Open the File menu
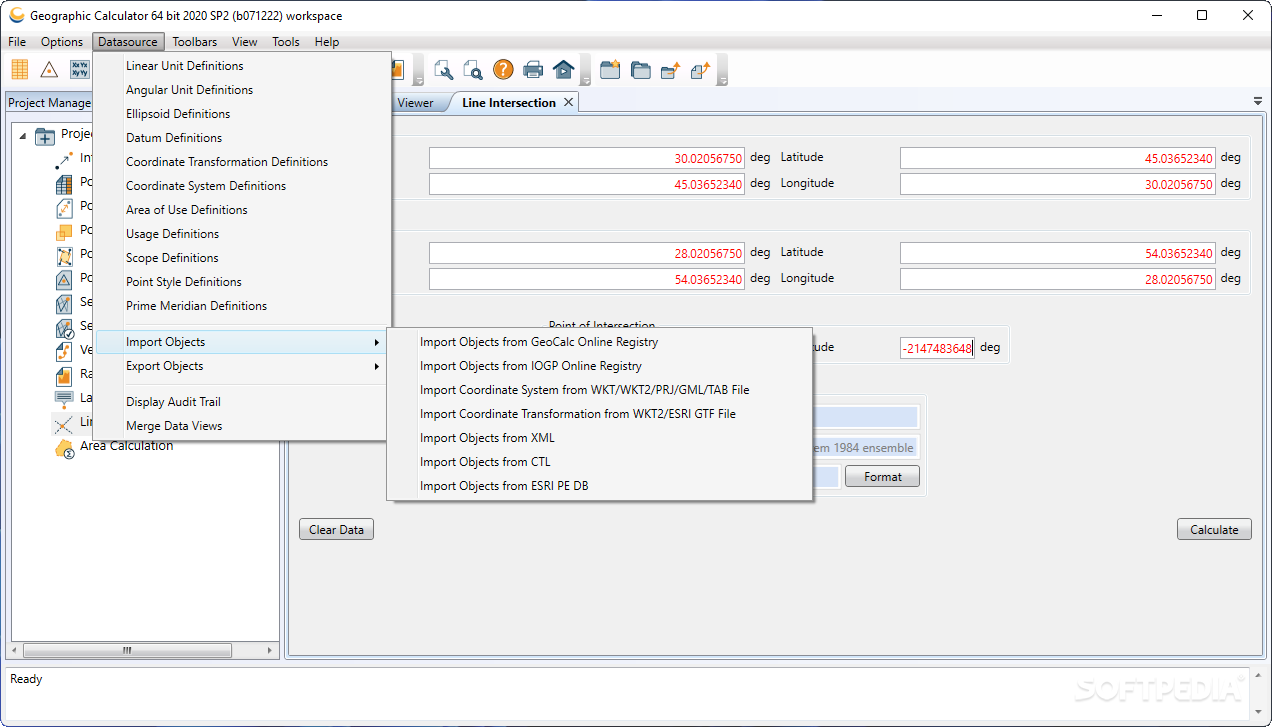This screenshot has height=727, width=1272. pos(17,42)
